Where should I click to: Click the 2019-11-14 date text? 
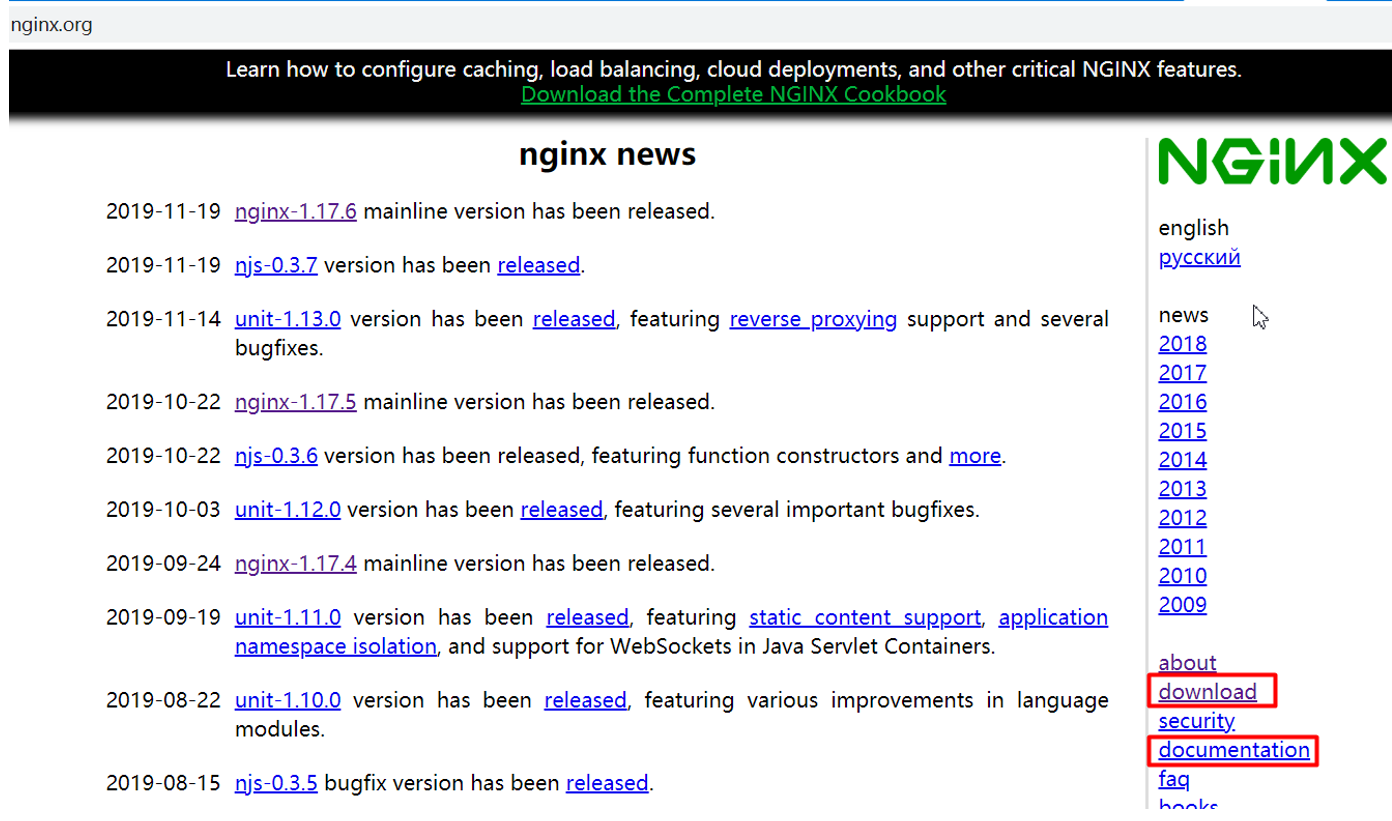click(163, 319)
